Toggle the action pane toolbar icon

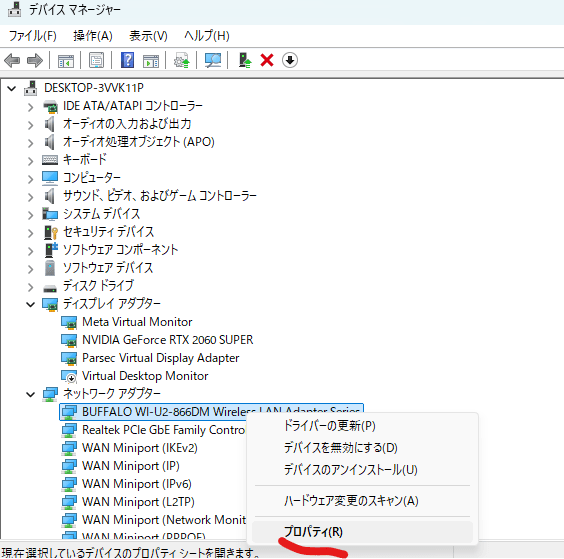click(x=151, y=60)
